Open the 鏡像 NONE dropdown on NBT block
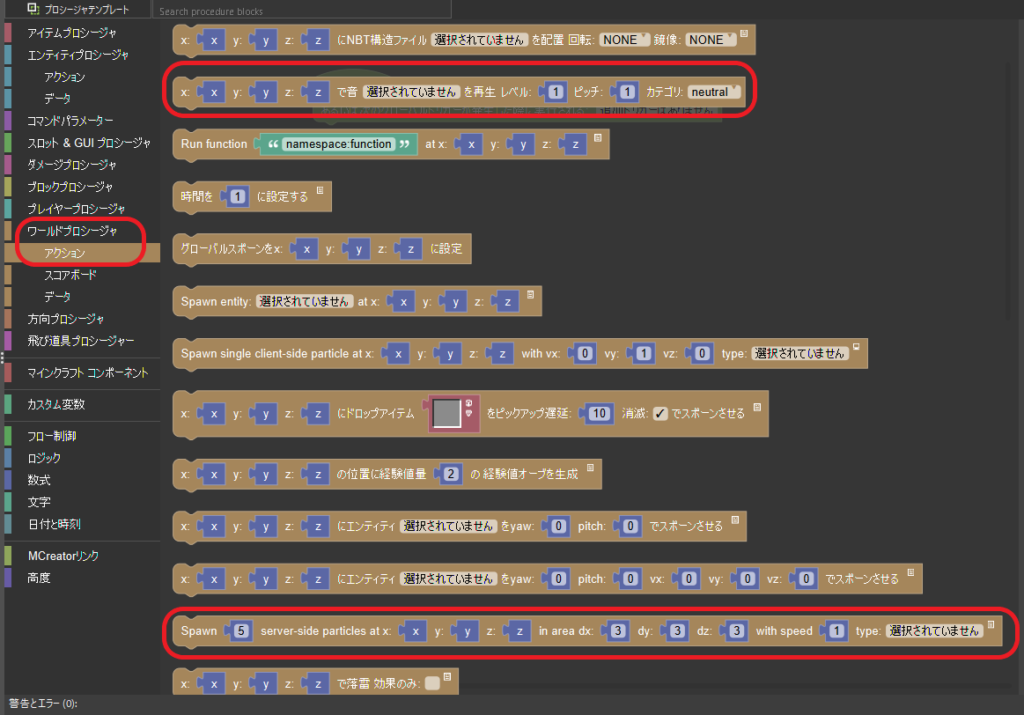The height and width of the screenshot is (715, 1024). [x=711, y=40]
